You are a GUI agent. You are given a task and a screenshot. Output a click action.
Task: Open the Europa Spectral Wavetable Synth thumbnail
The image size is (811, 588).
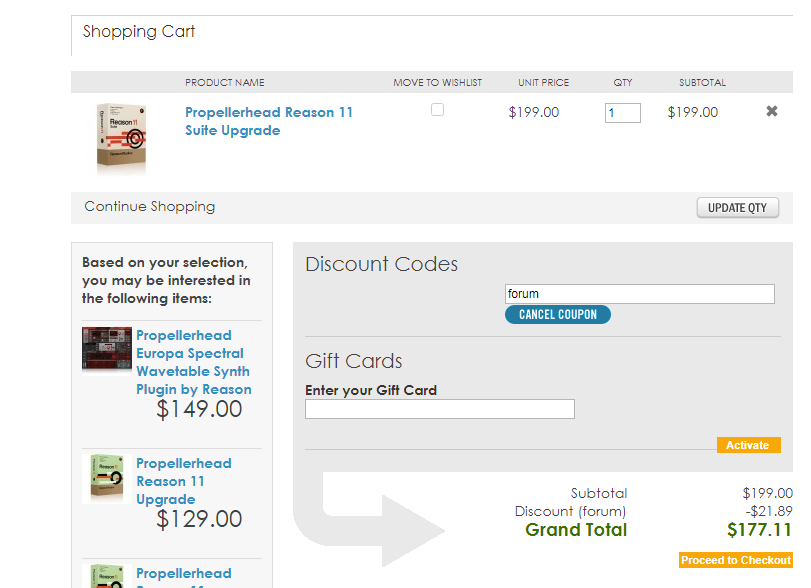[x=107, y=349]
